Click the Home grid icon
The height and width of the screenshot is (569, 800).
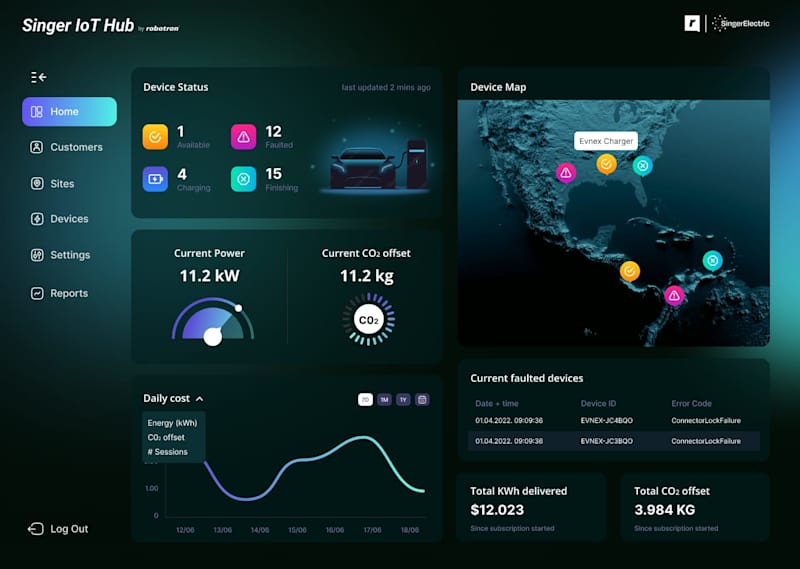[x=37, y=111]
